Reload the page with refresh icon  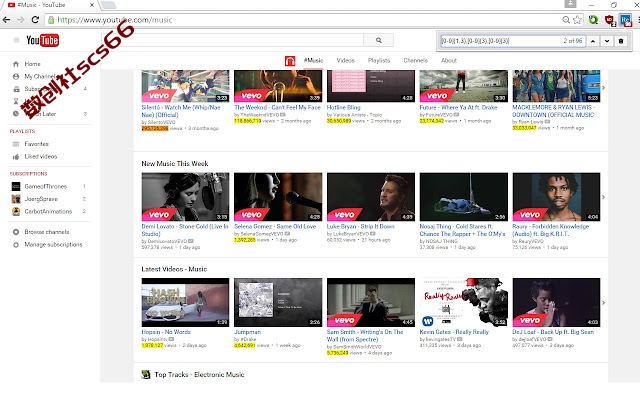click(x=35, y=20)
